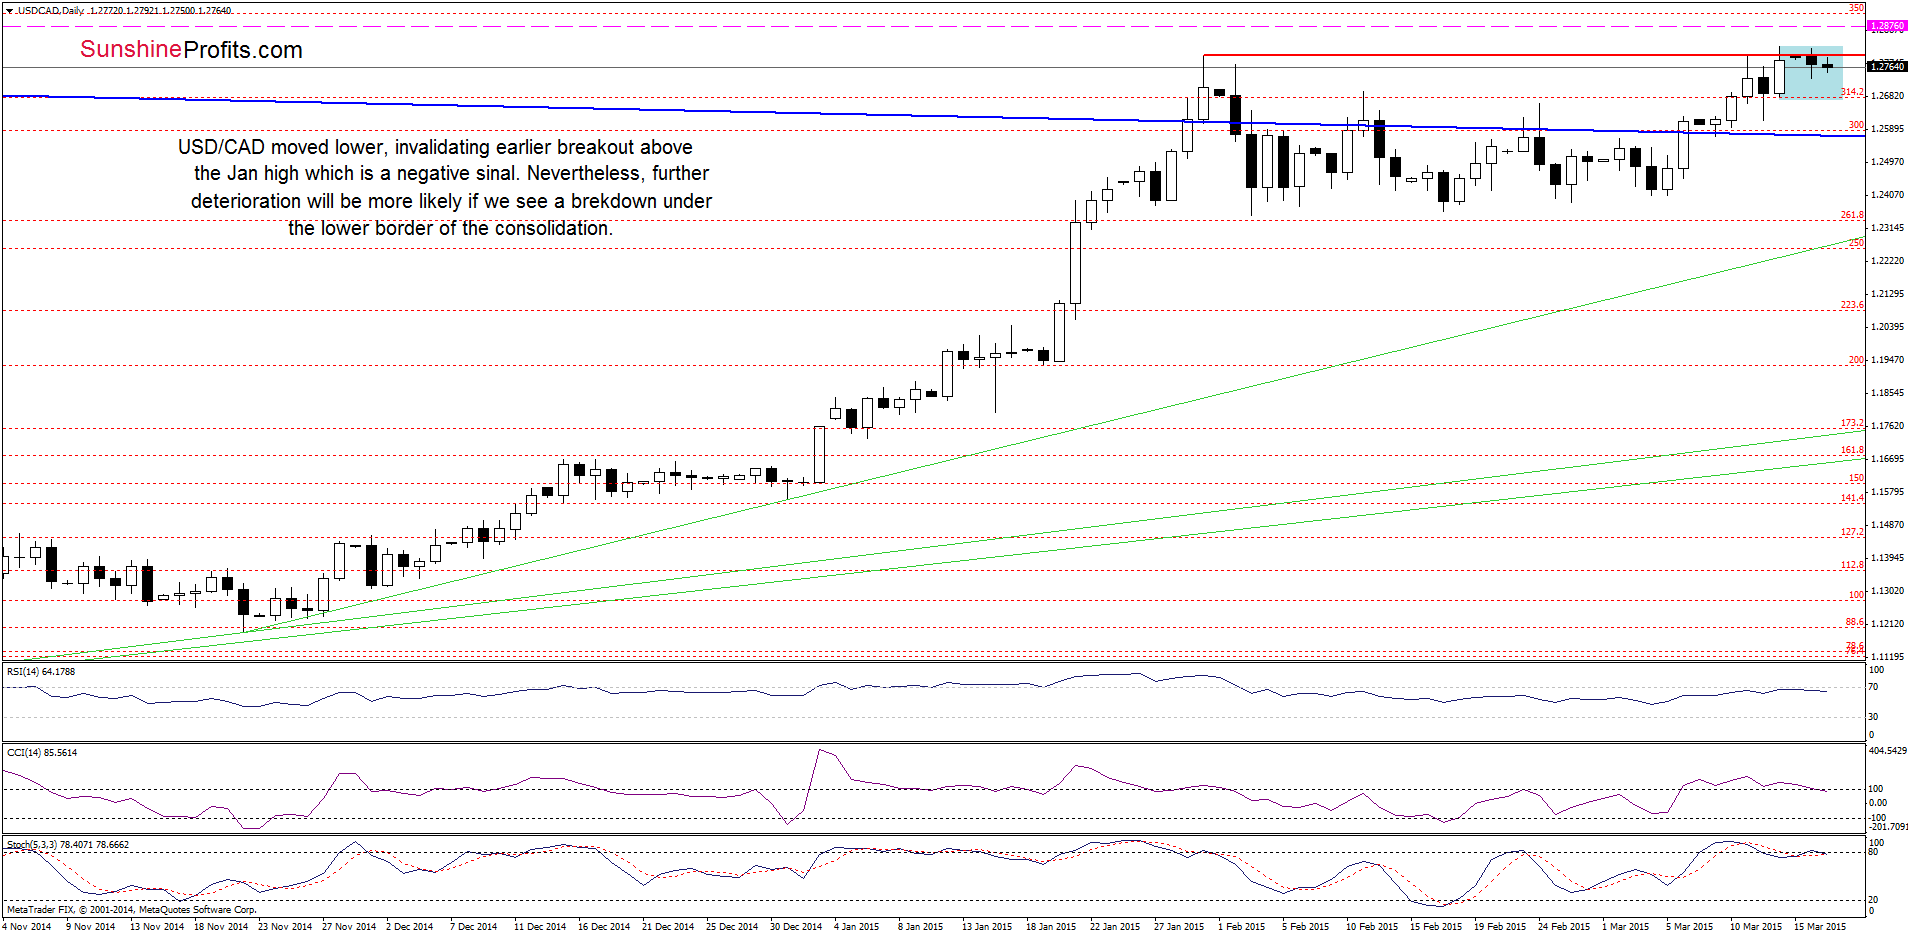The height and width of the screenshot is (935, 1908).
Task: Click the 1.22220 price axis value
Action: [1887, 261]
